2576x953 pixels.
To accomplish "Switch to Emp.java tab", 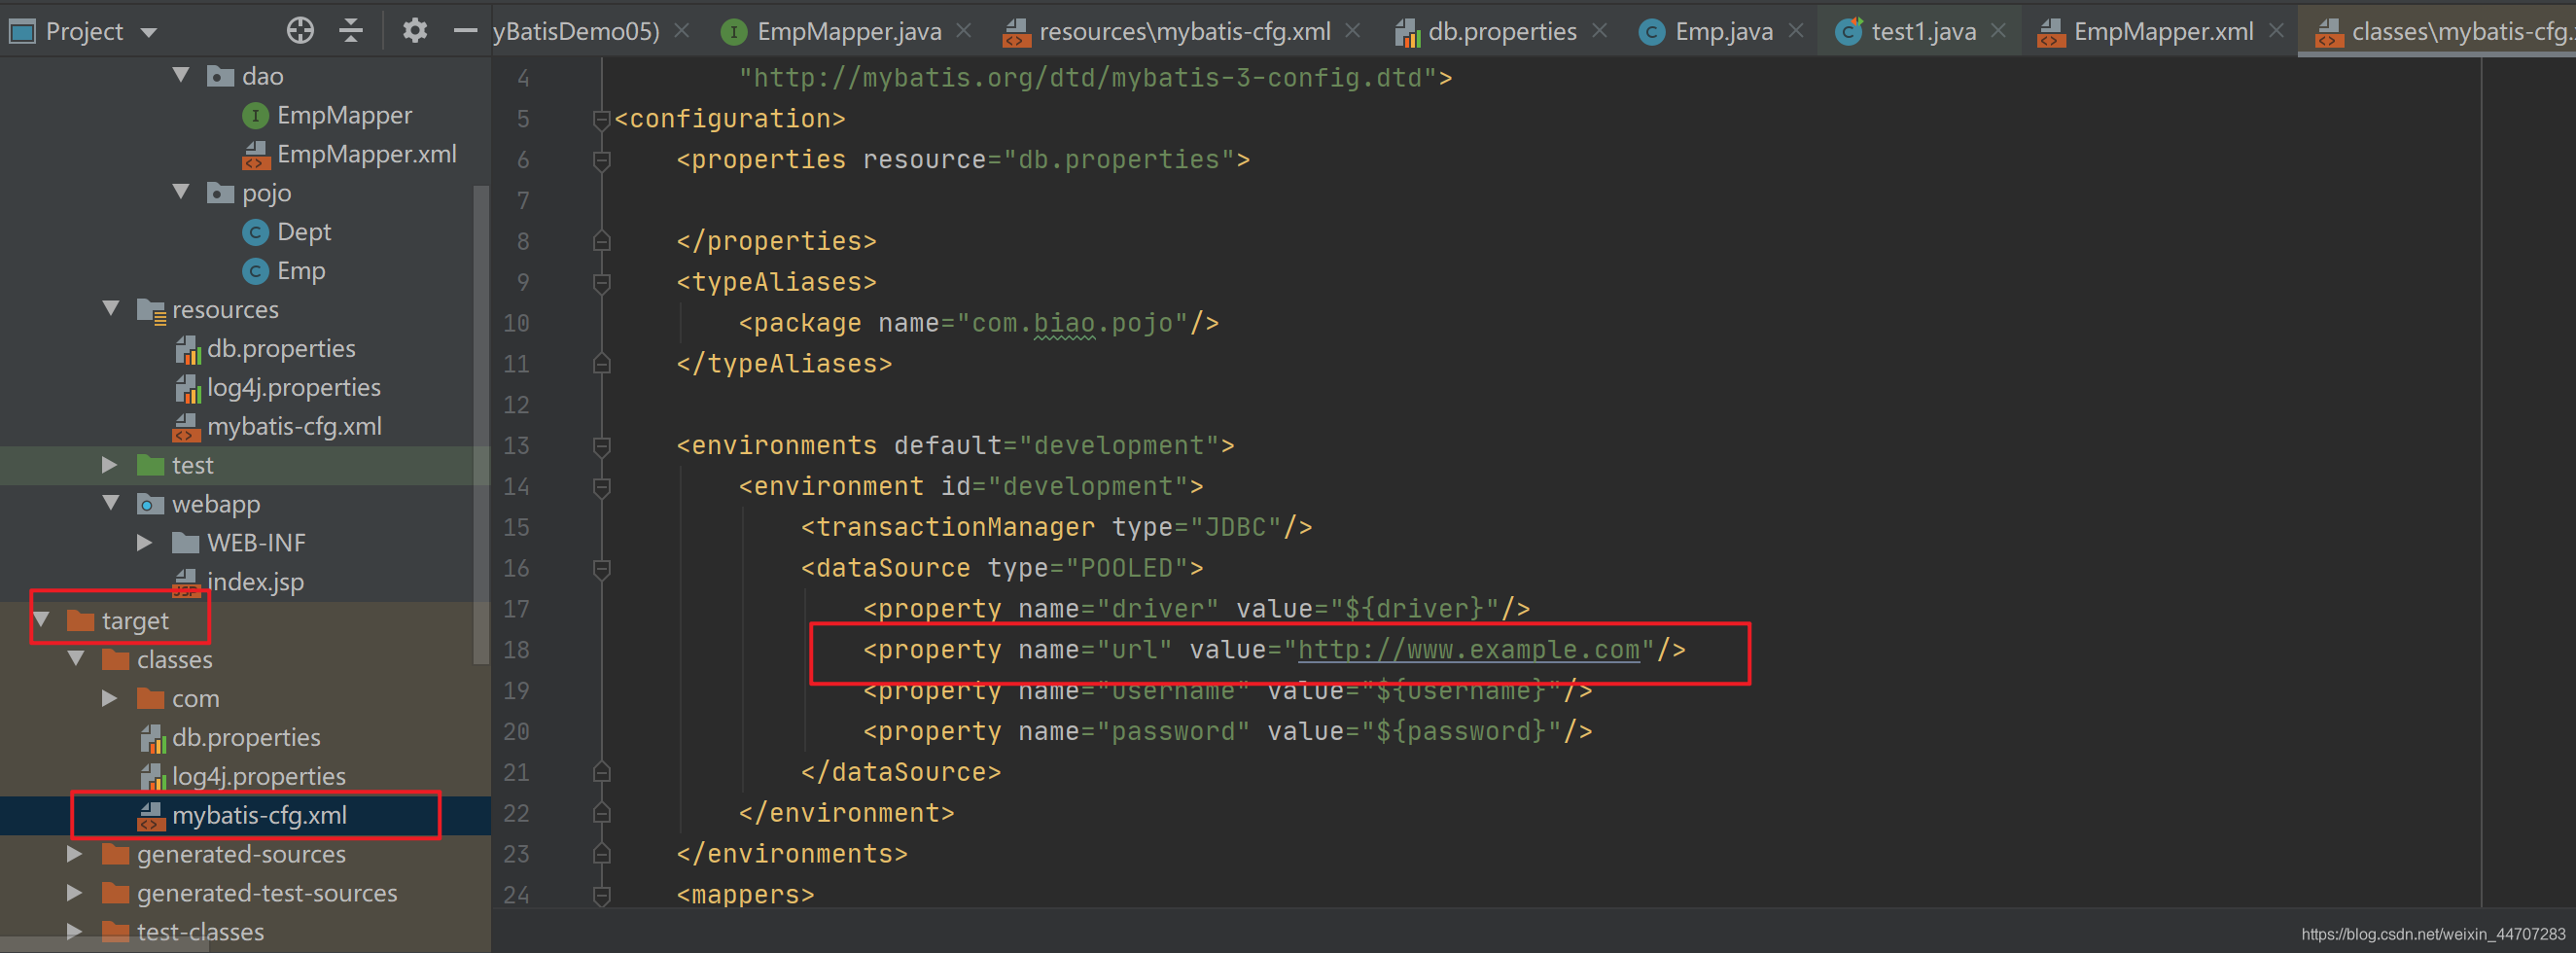I will click(1706, 31).
